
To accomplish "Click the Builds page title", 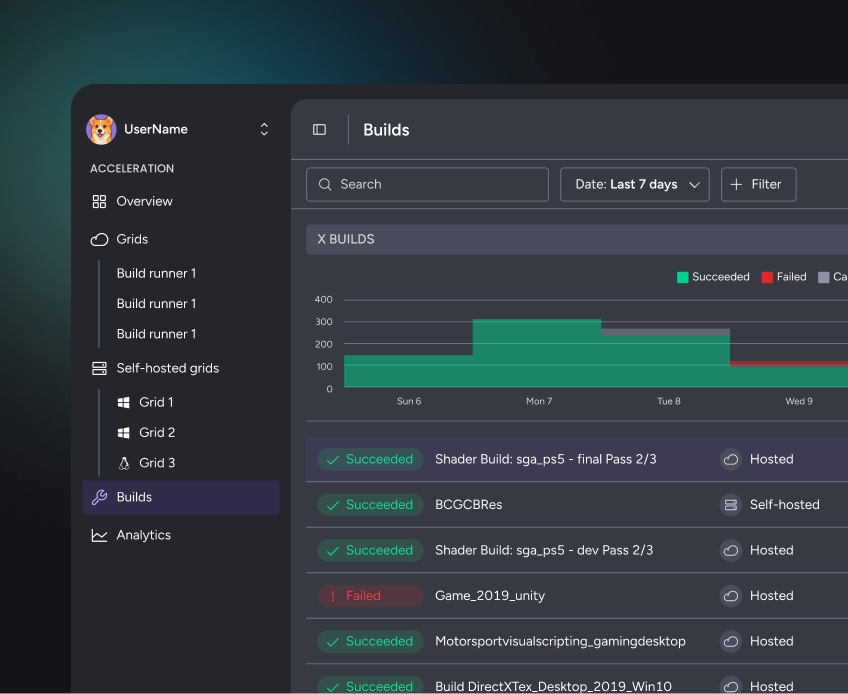I will tap(386, 130).
